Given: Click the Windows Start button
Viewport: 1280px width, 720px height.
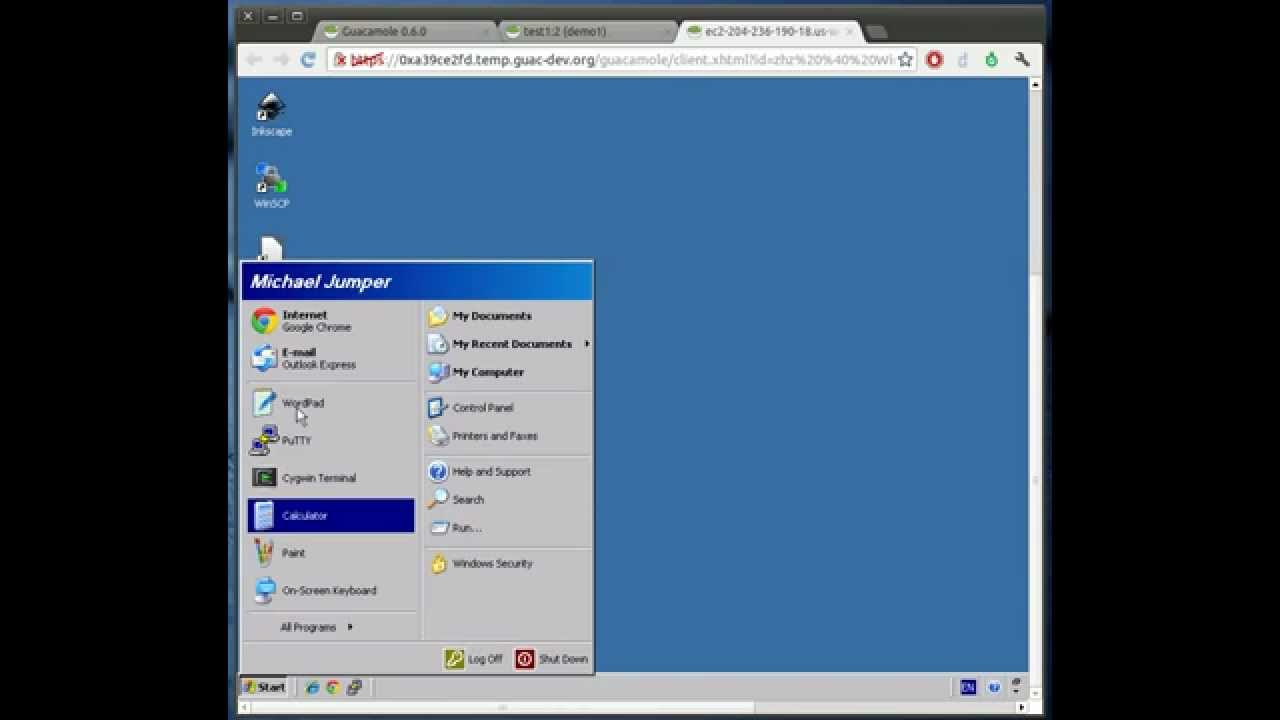Looking at the screenshot, I should tap(264, 687).
